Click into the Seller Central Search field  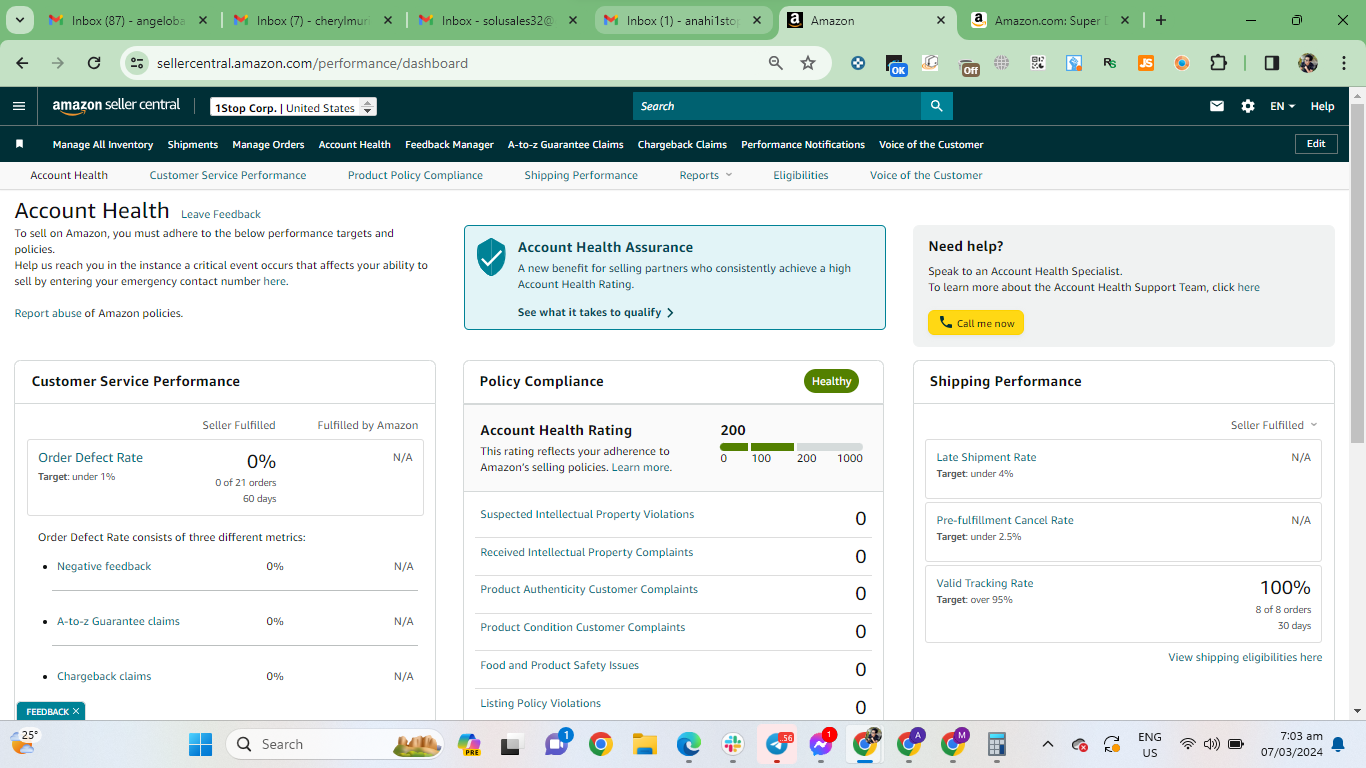point(777,106)
